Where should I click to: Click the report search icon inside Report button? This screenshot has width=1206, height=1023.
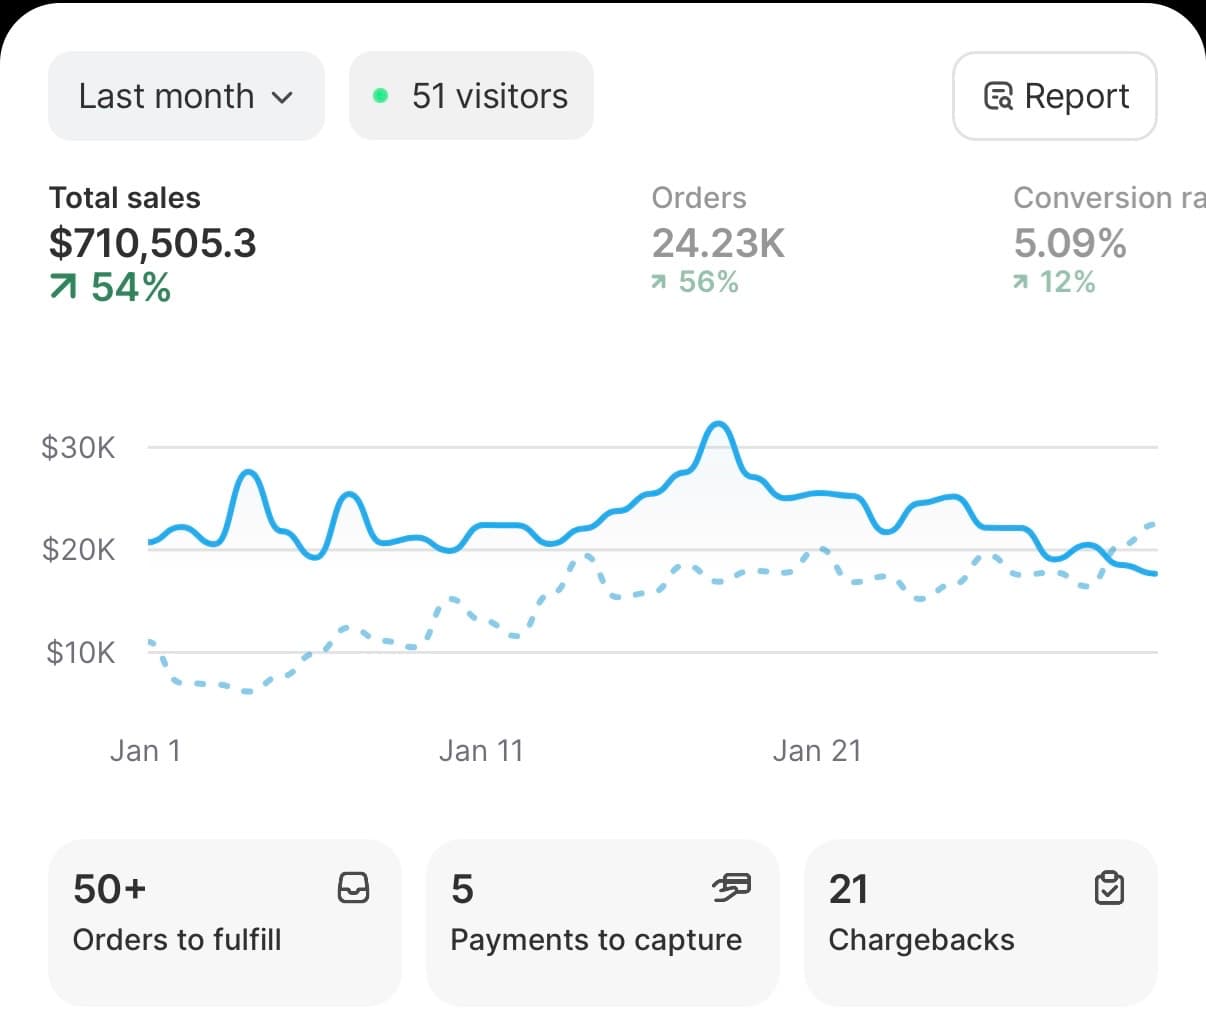coord(996,96)
